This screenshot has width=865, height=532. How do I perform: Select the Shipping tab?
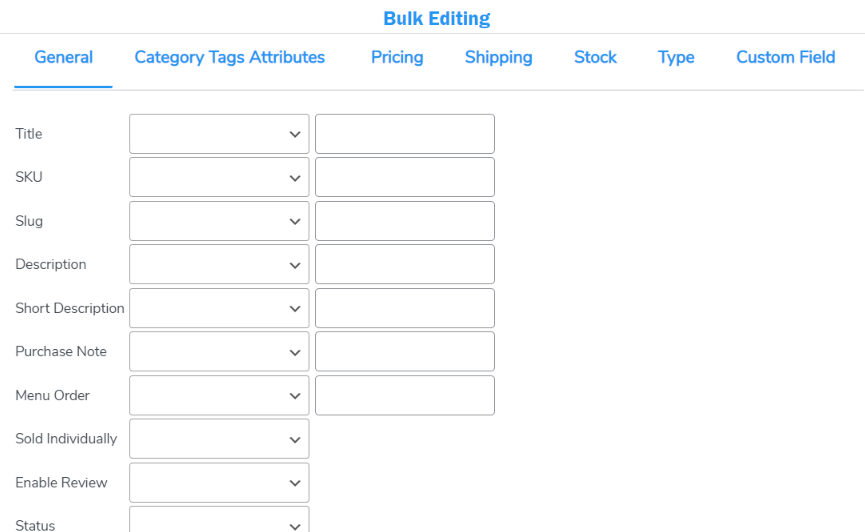click(498, 57)
